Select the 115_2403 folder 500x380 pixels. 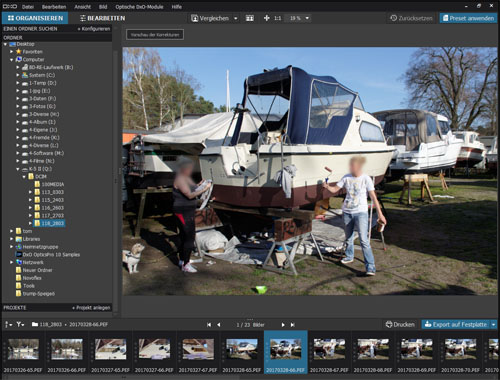pyautogui.click(x=53, y=200)
